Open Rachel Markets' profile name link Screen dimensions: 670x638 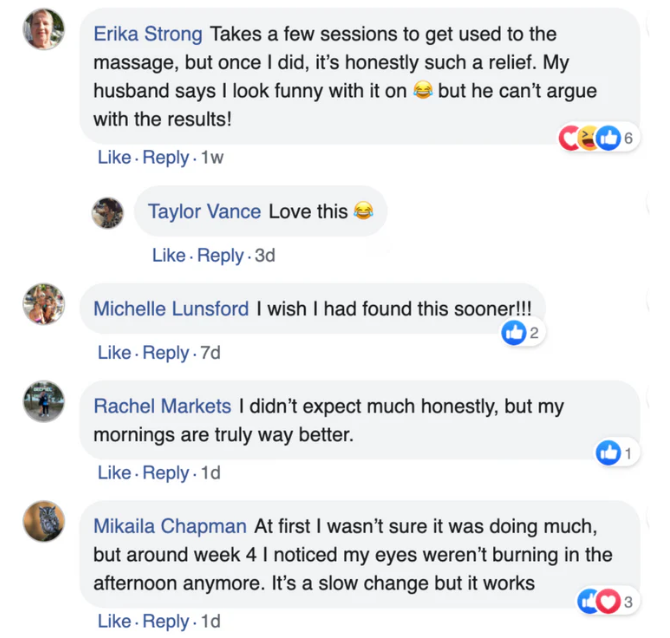pyautogui.click(x=162, y=406)
